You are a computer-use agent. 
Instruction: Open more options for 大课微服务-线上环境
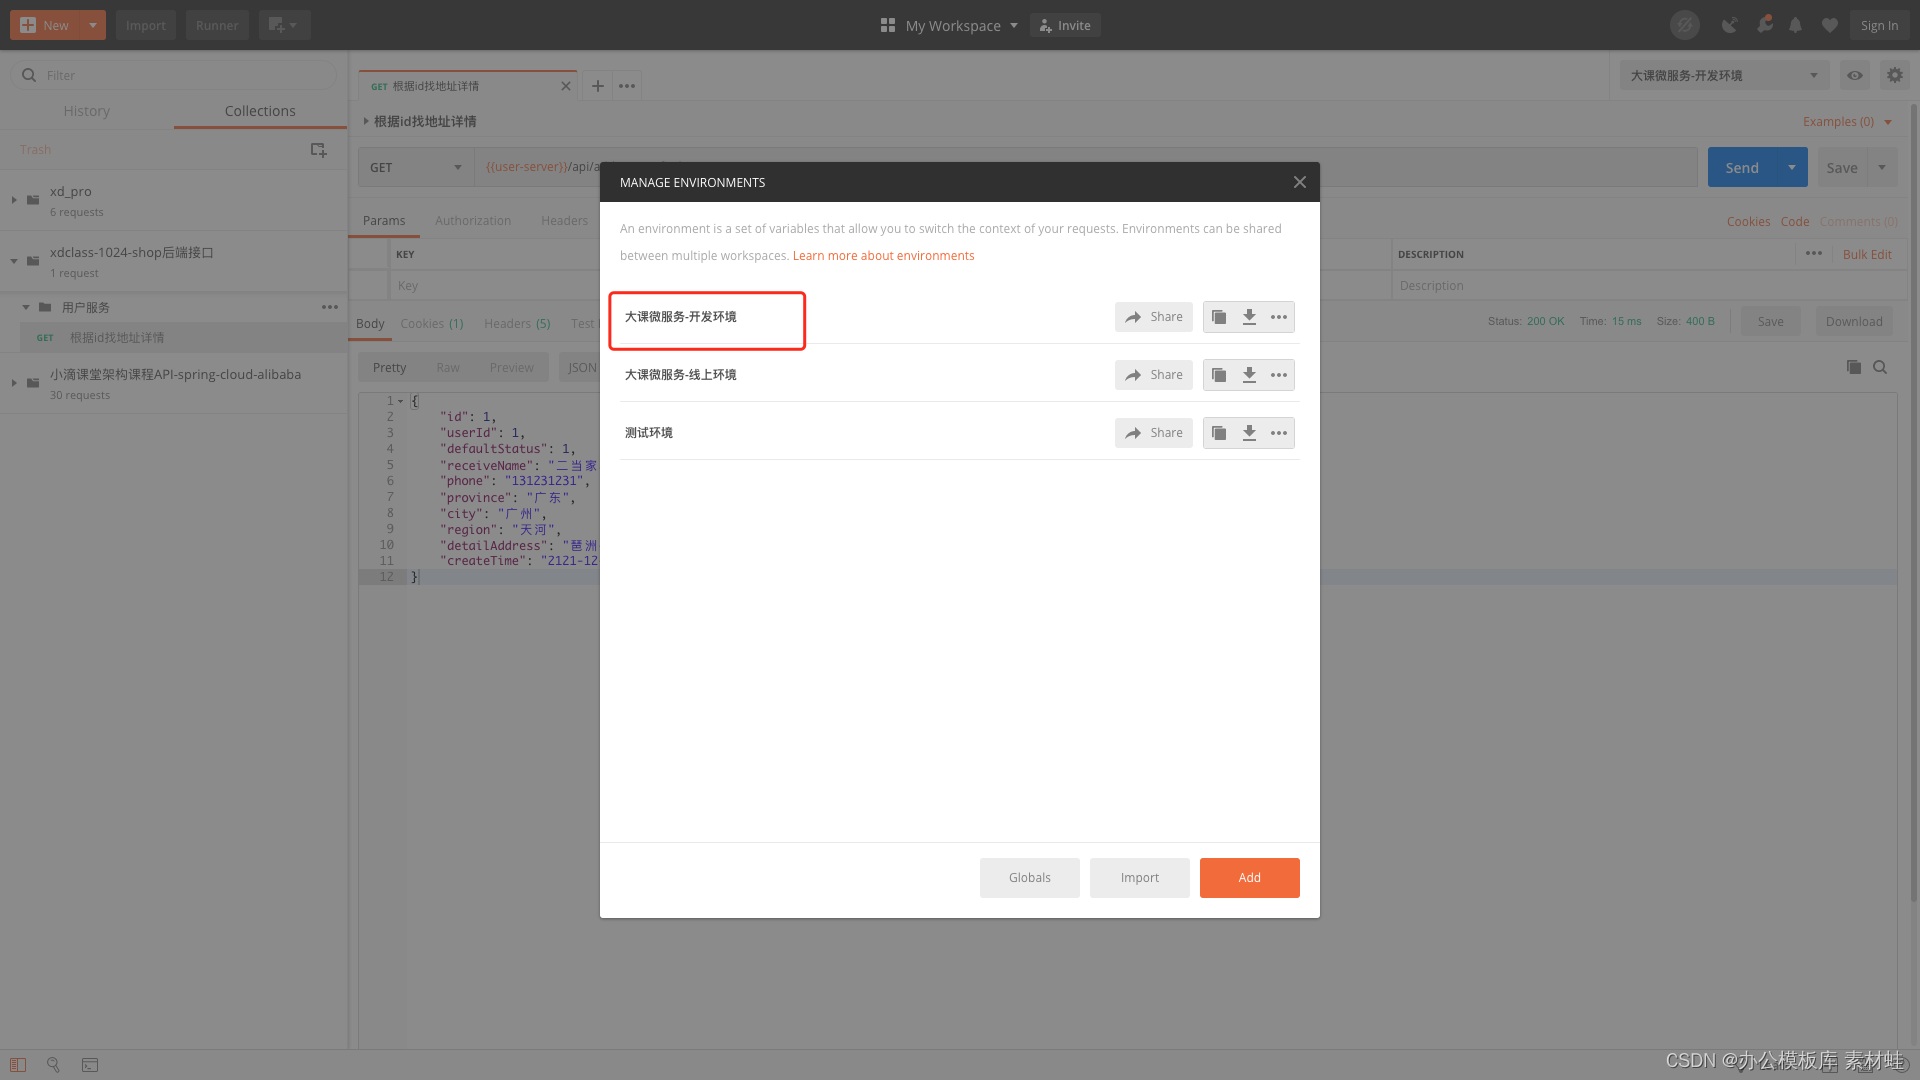[x=1279, y=375]
